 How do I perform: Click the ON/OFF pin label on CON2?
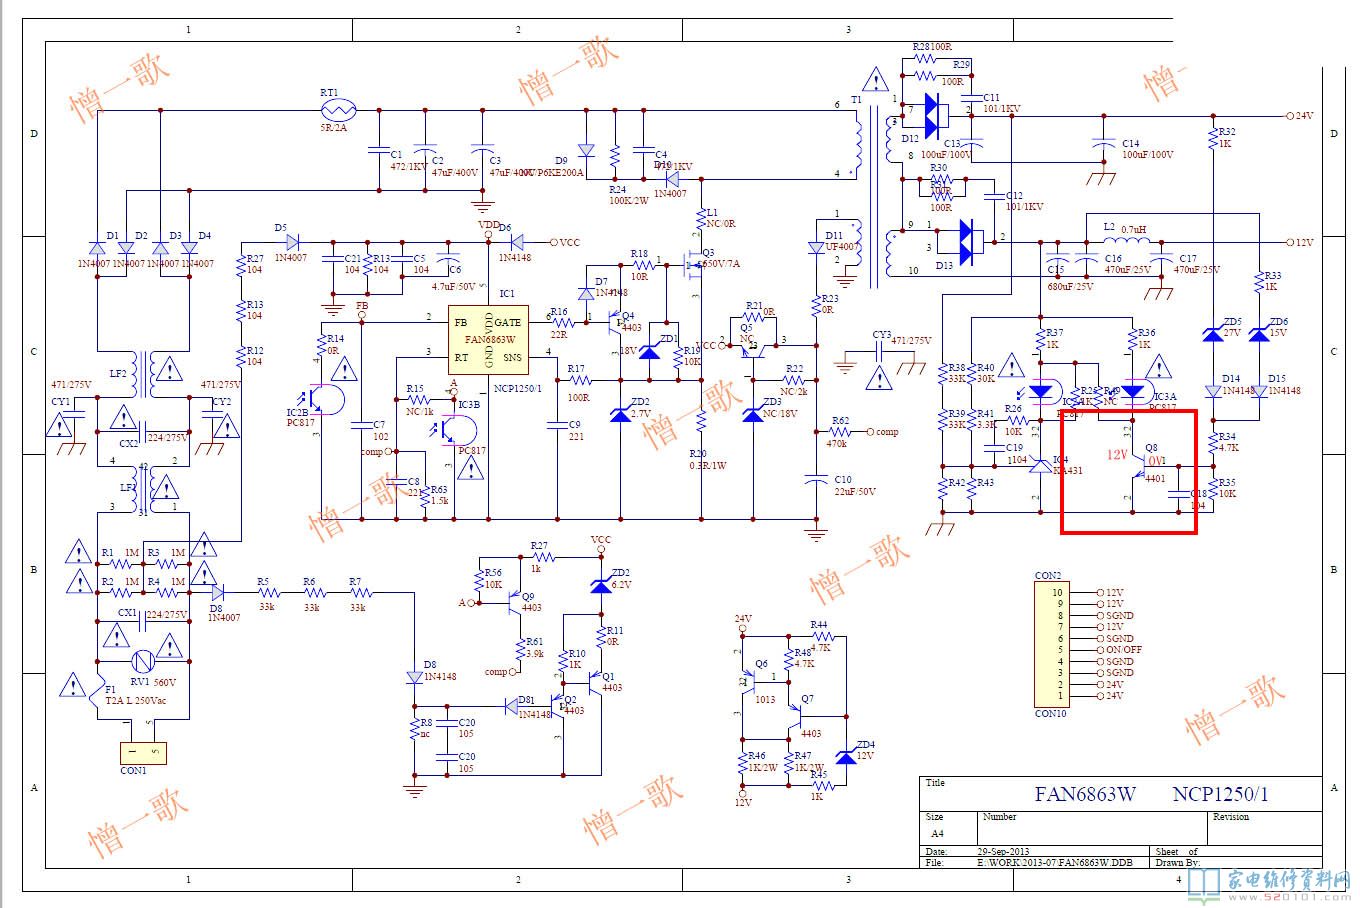[1124, 650]
